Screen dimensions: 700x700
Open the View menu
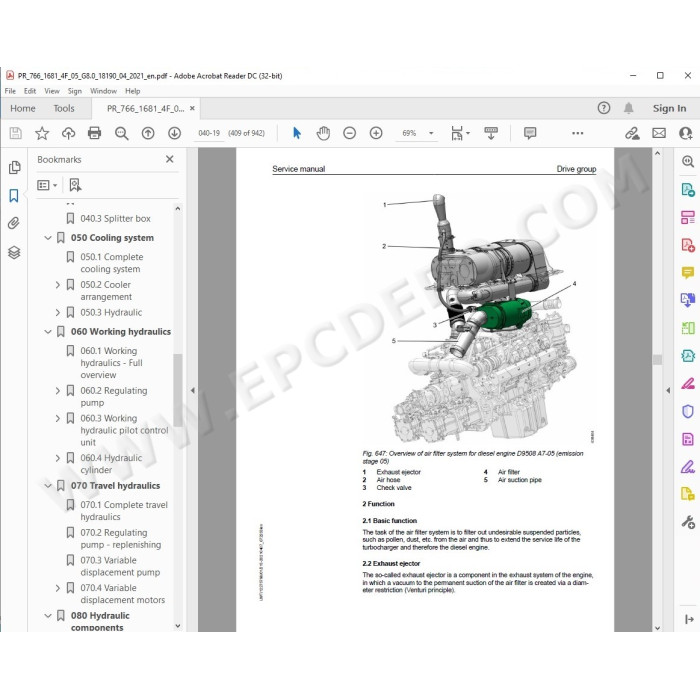click(52, 91)
